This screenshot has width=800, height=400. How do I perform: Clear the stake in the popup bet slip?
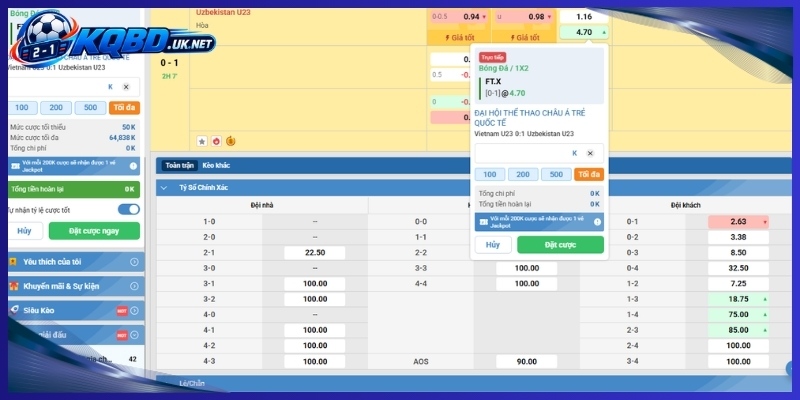click(590, 153)
